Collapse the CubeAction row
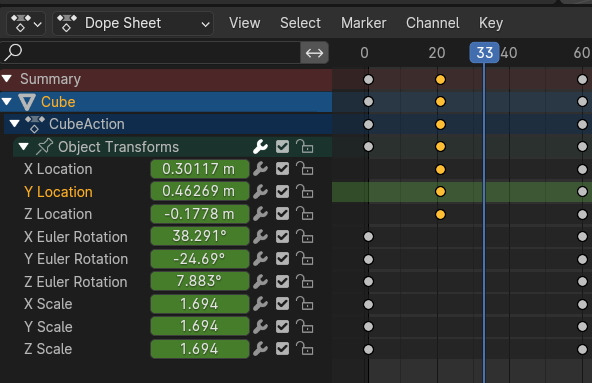592x383 pixels. (x=15, y=124)
